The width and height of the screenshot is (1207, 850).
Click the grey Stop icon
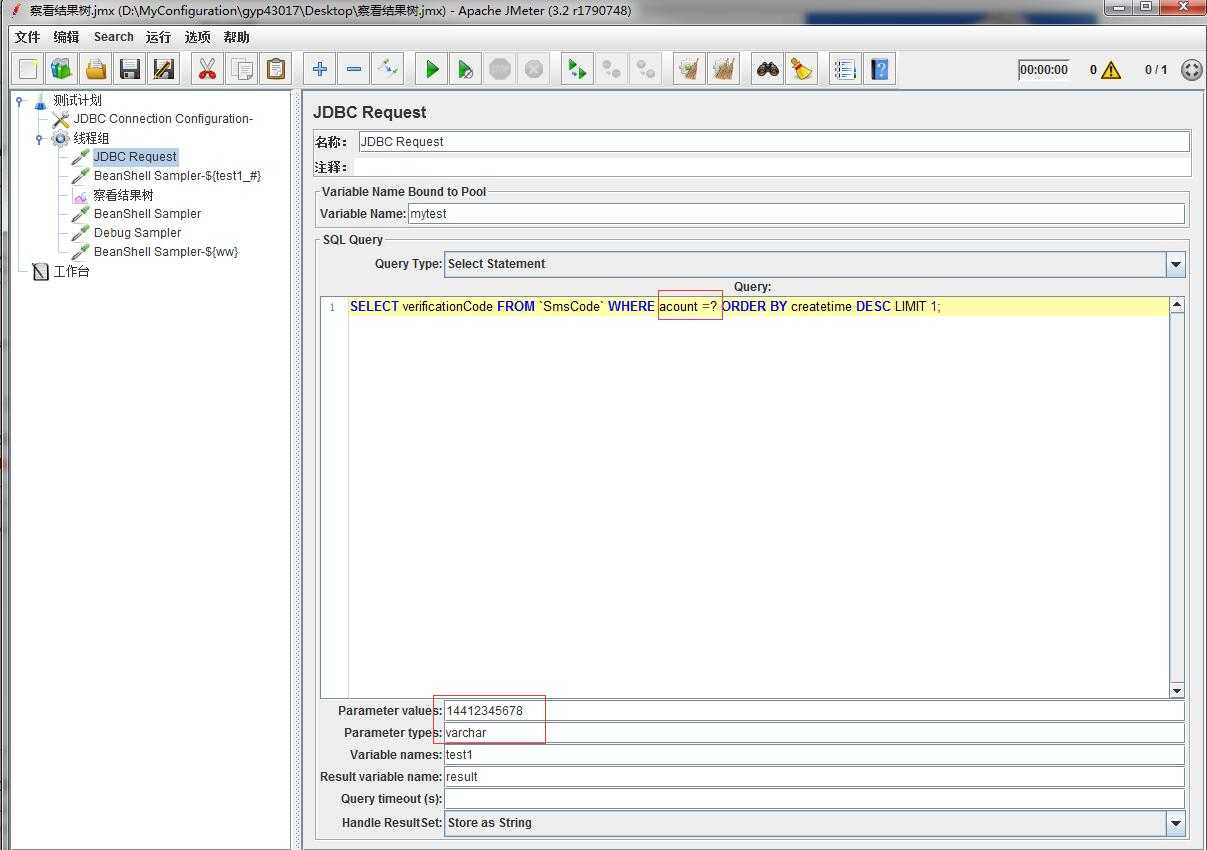500,69
